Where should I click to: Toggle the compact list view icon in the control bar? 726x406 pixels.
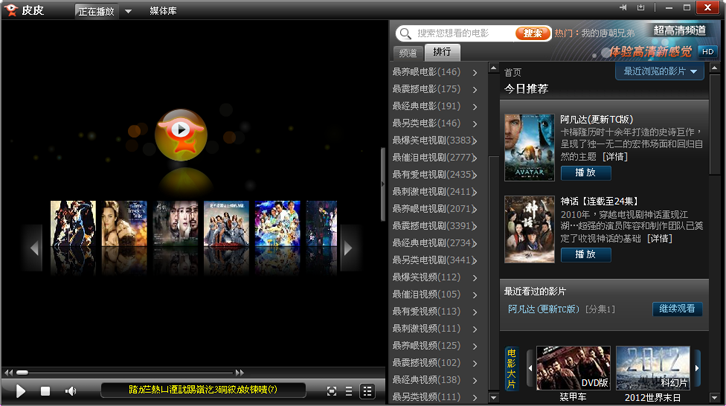[x=350, y=390]
